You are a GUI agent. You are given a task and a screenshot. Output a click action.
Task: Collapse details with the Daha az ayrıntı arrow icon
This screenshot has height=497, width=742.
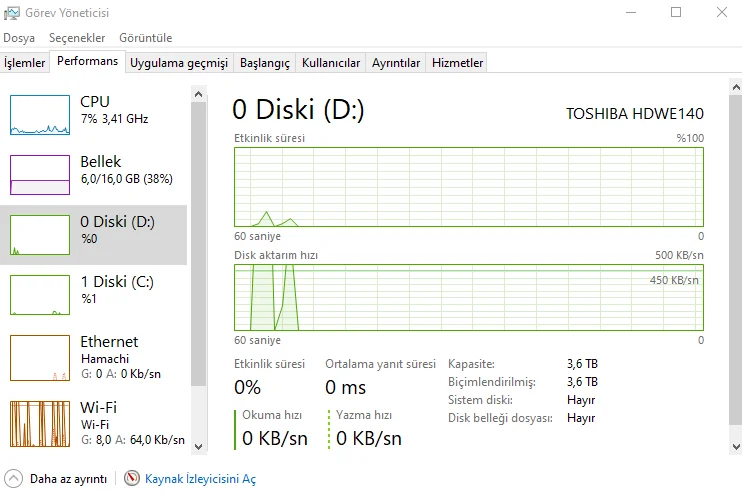pyautogui.click(x=14, y=479)
